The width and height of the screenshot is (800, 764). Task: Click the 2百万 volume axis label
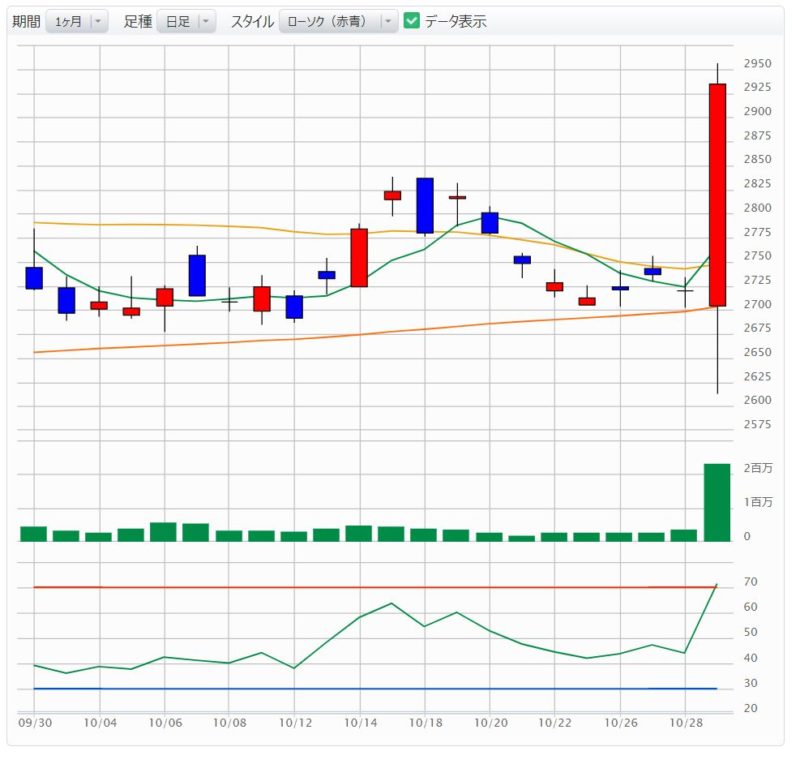click(x=758, y=468)
